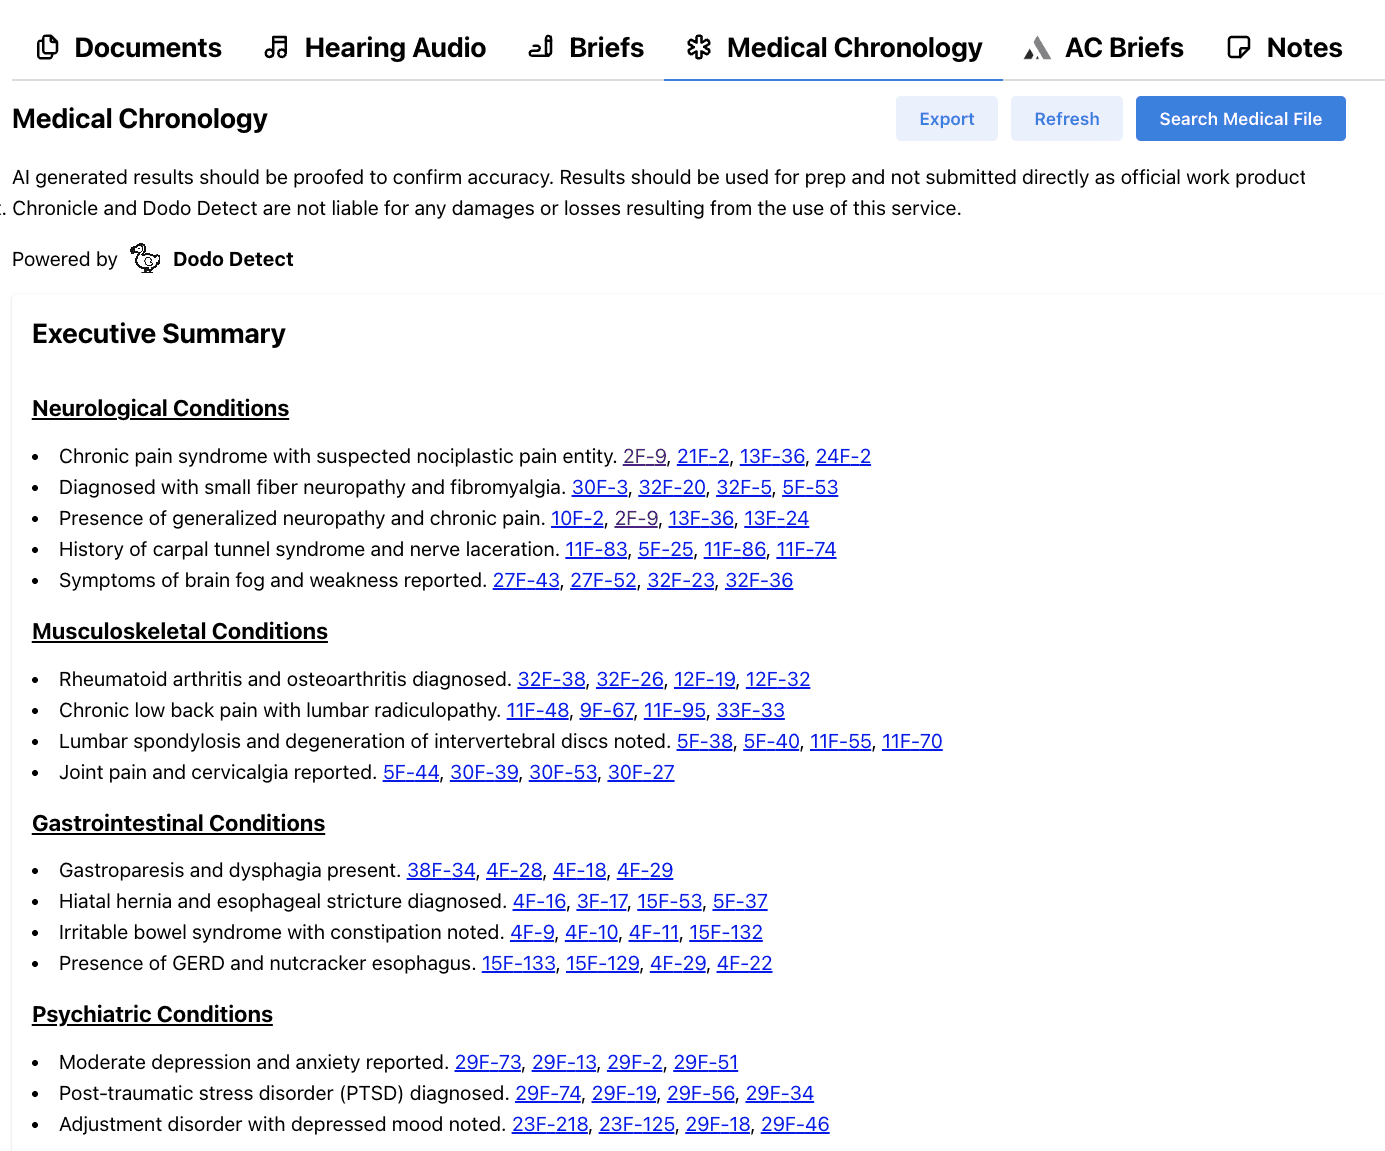The height and width of the screenshot is (1151, 1385).
Task: Click the medical cross icon on Medical Chronology
Action: tap(698, 47)
